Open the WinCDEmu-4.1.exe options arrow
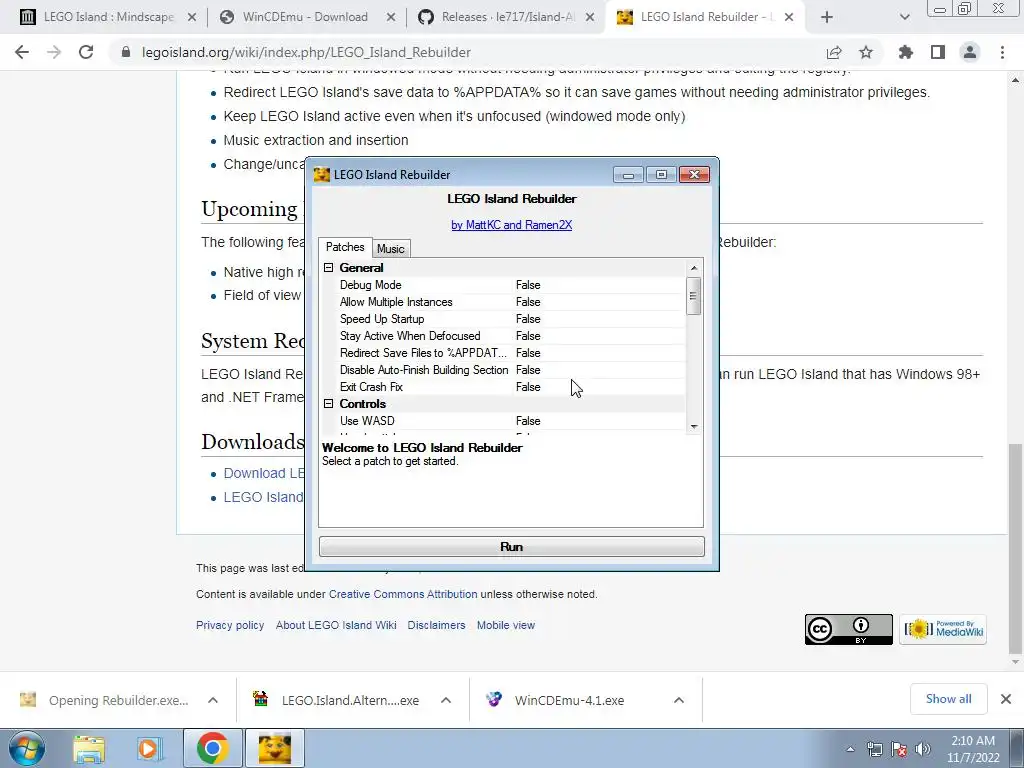Screen dimensions: 1024x768 [679, 700]
